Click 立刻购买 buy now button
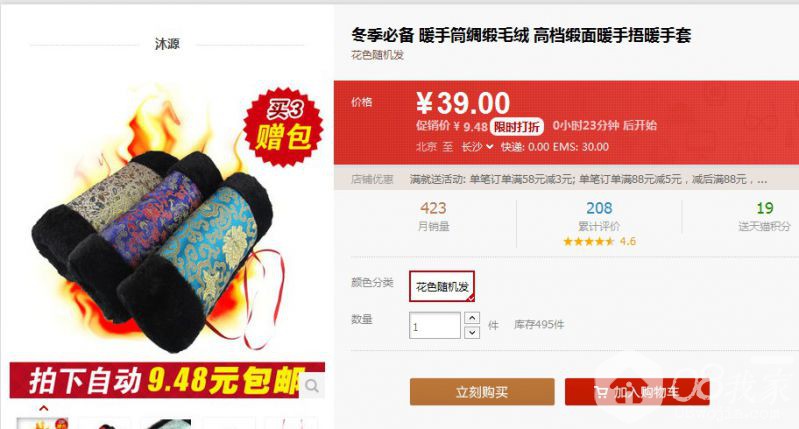Viewport: 799px width, 429px height. pyautogui.click(x=482, y=392)
